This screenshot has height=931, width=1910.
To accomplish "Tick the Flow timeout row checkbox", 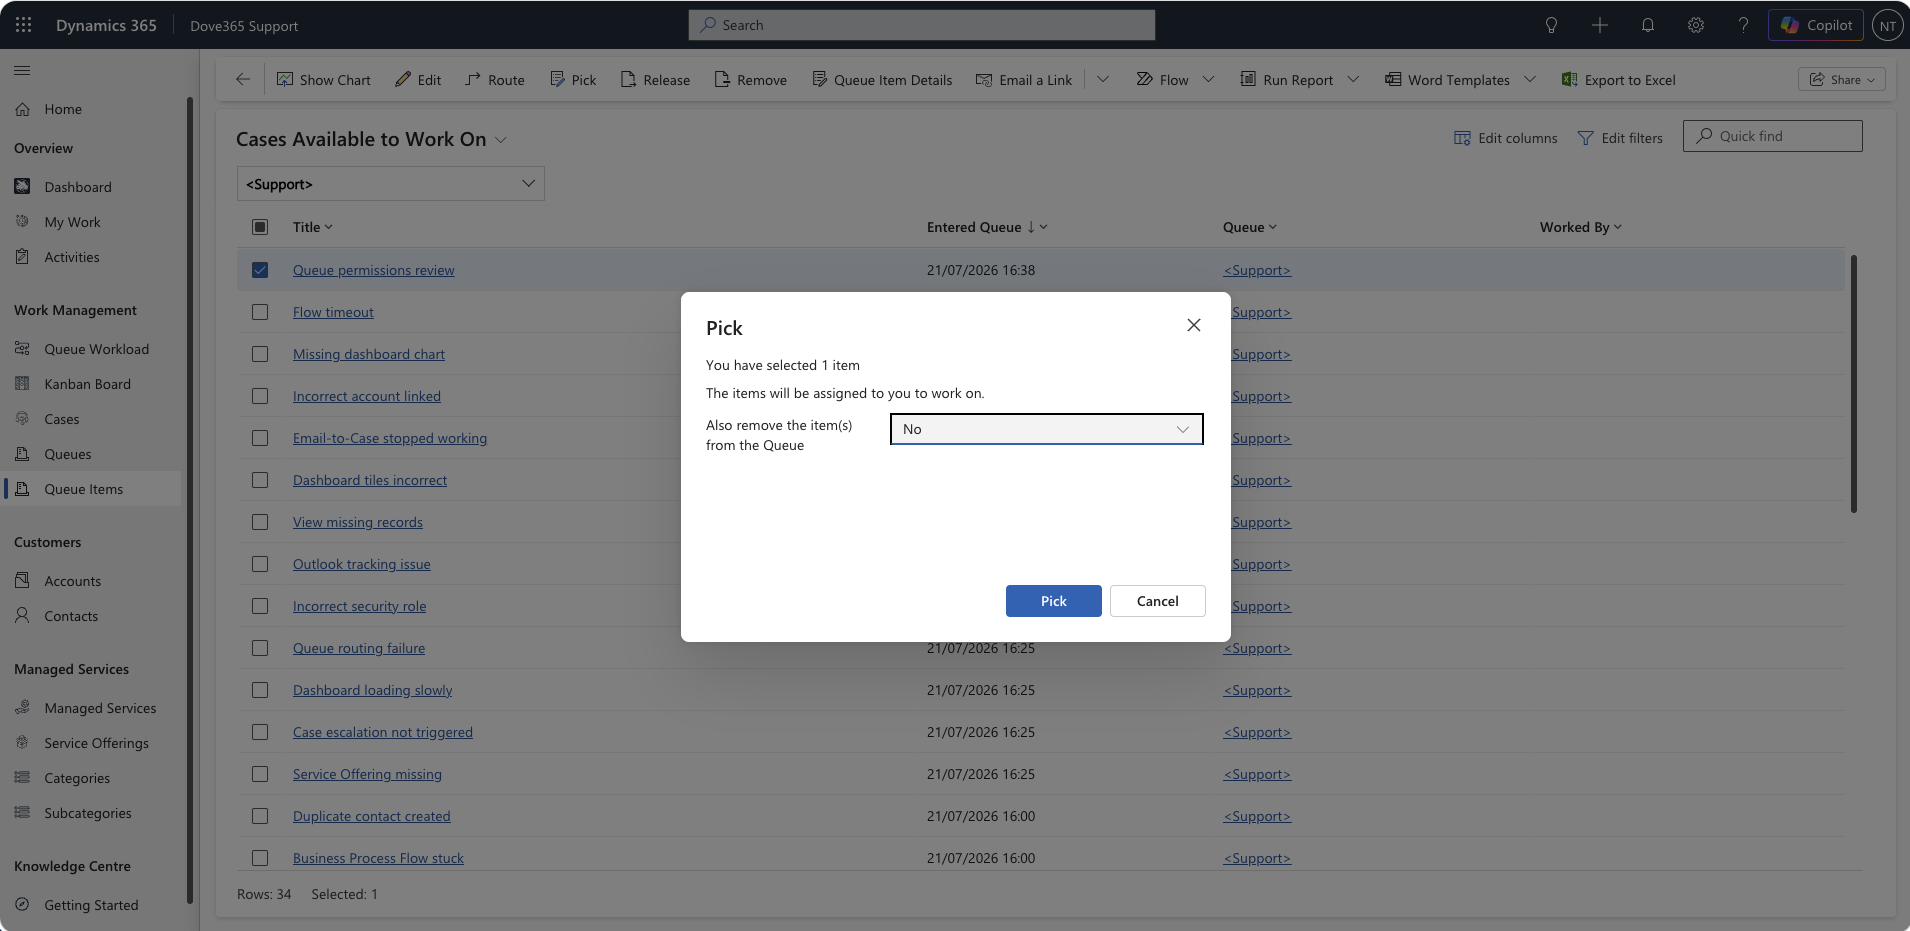I will (260, 312).
